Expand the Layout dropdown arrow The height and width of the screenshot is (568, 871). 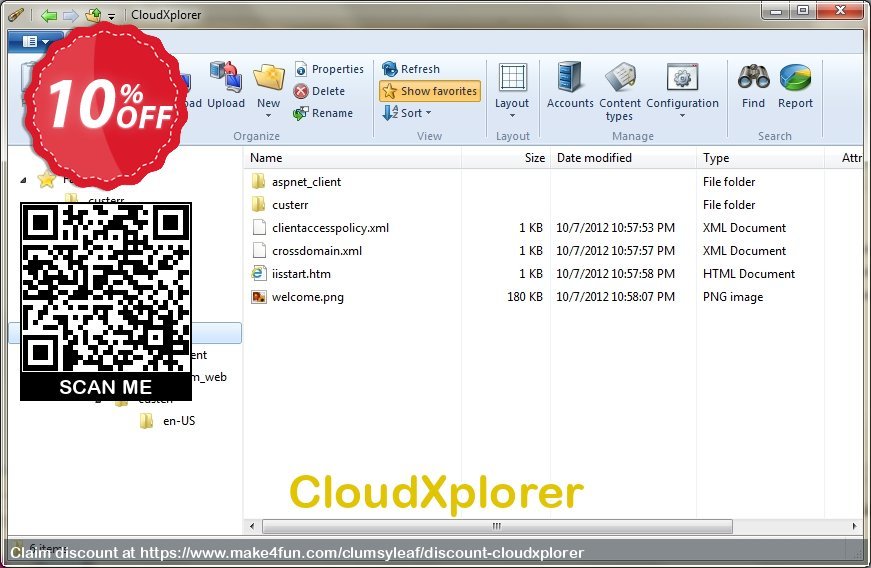pyautogui.click(x=512, y=115)
